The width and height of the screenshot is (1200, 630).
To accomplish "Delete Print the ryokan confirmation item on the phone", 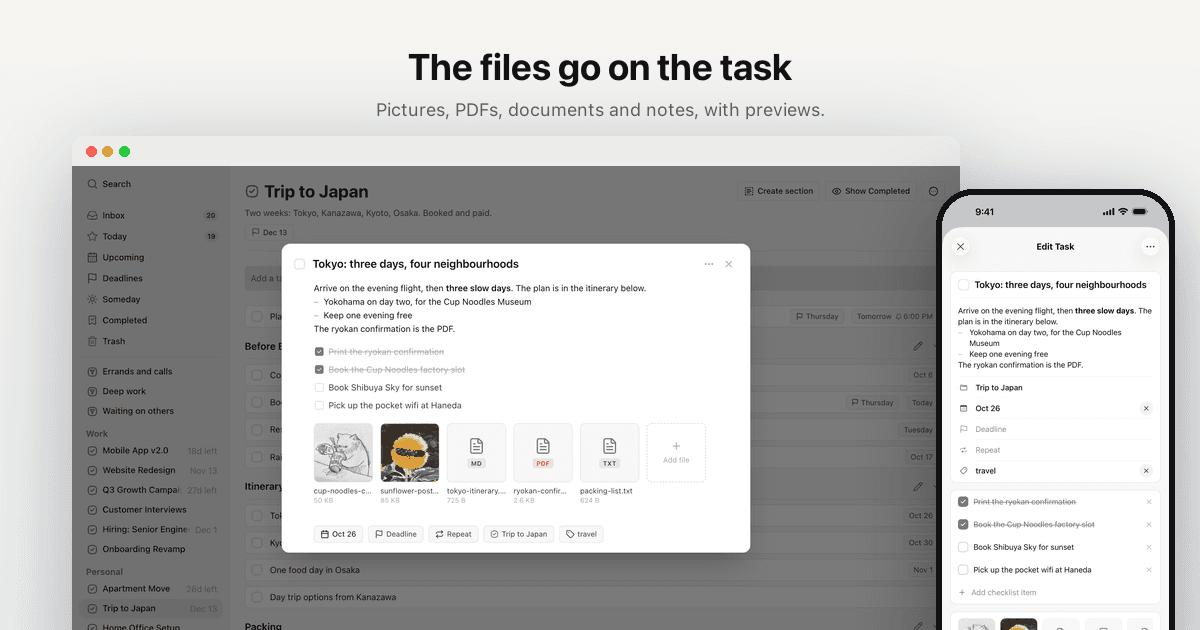I will click(1149, 502).
